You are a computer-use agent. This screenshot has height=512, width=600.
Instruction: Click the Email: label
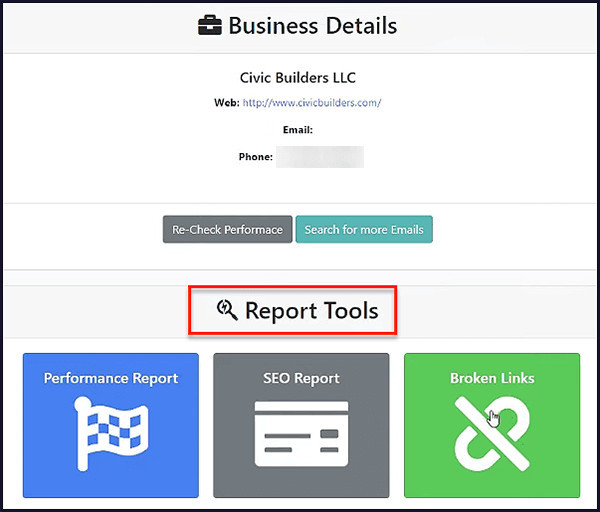click(298, 130)
